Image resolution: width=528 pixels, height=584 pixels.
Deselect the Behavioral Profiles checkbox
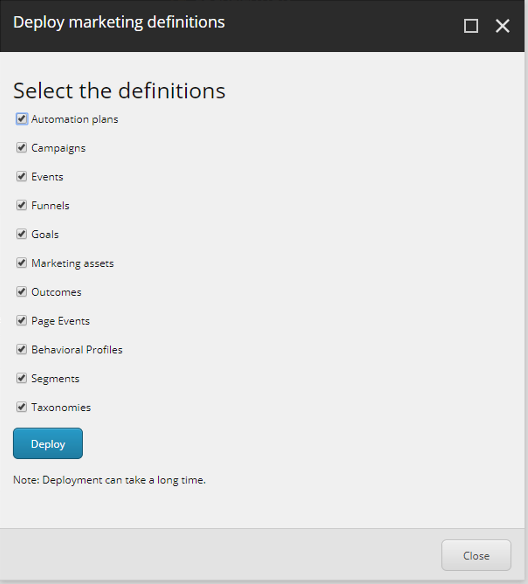(22, 349)
